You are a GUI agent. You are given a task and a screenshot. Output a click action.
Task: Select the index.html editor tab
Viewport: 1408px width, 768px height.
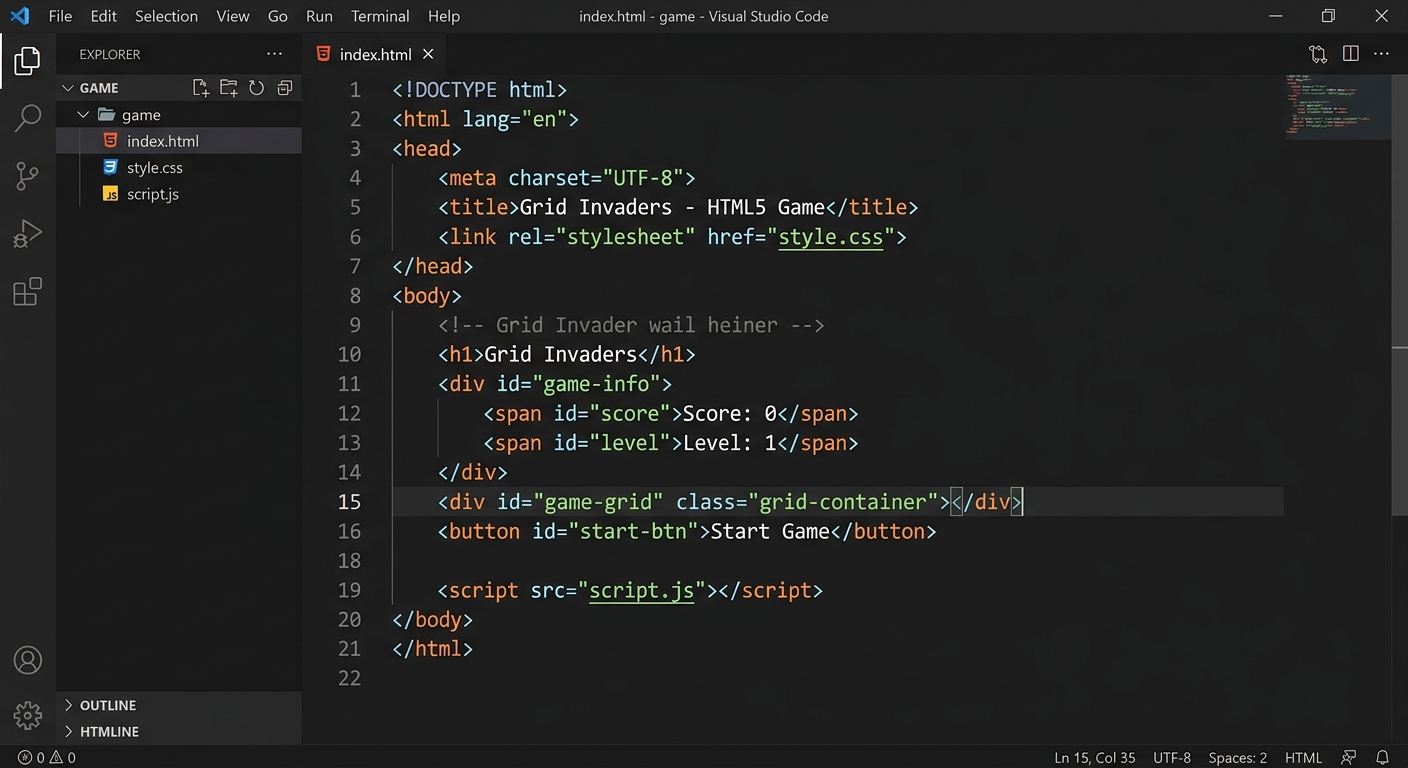tap(375, 54)
